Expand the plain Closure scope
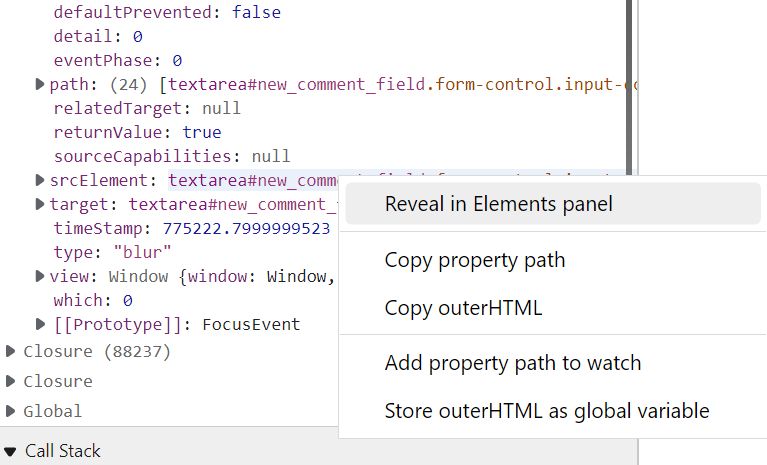The width and height of the screenshot is (767, 465). (10, 381)
